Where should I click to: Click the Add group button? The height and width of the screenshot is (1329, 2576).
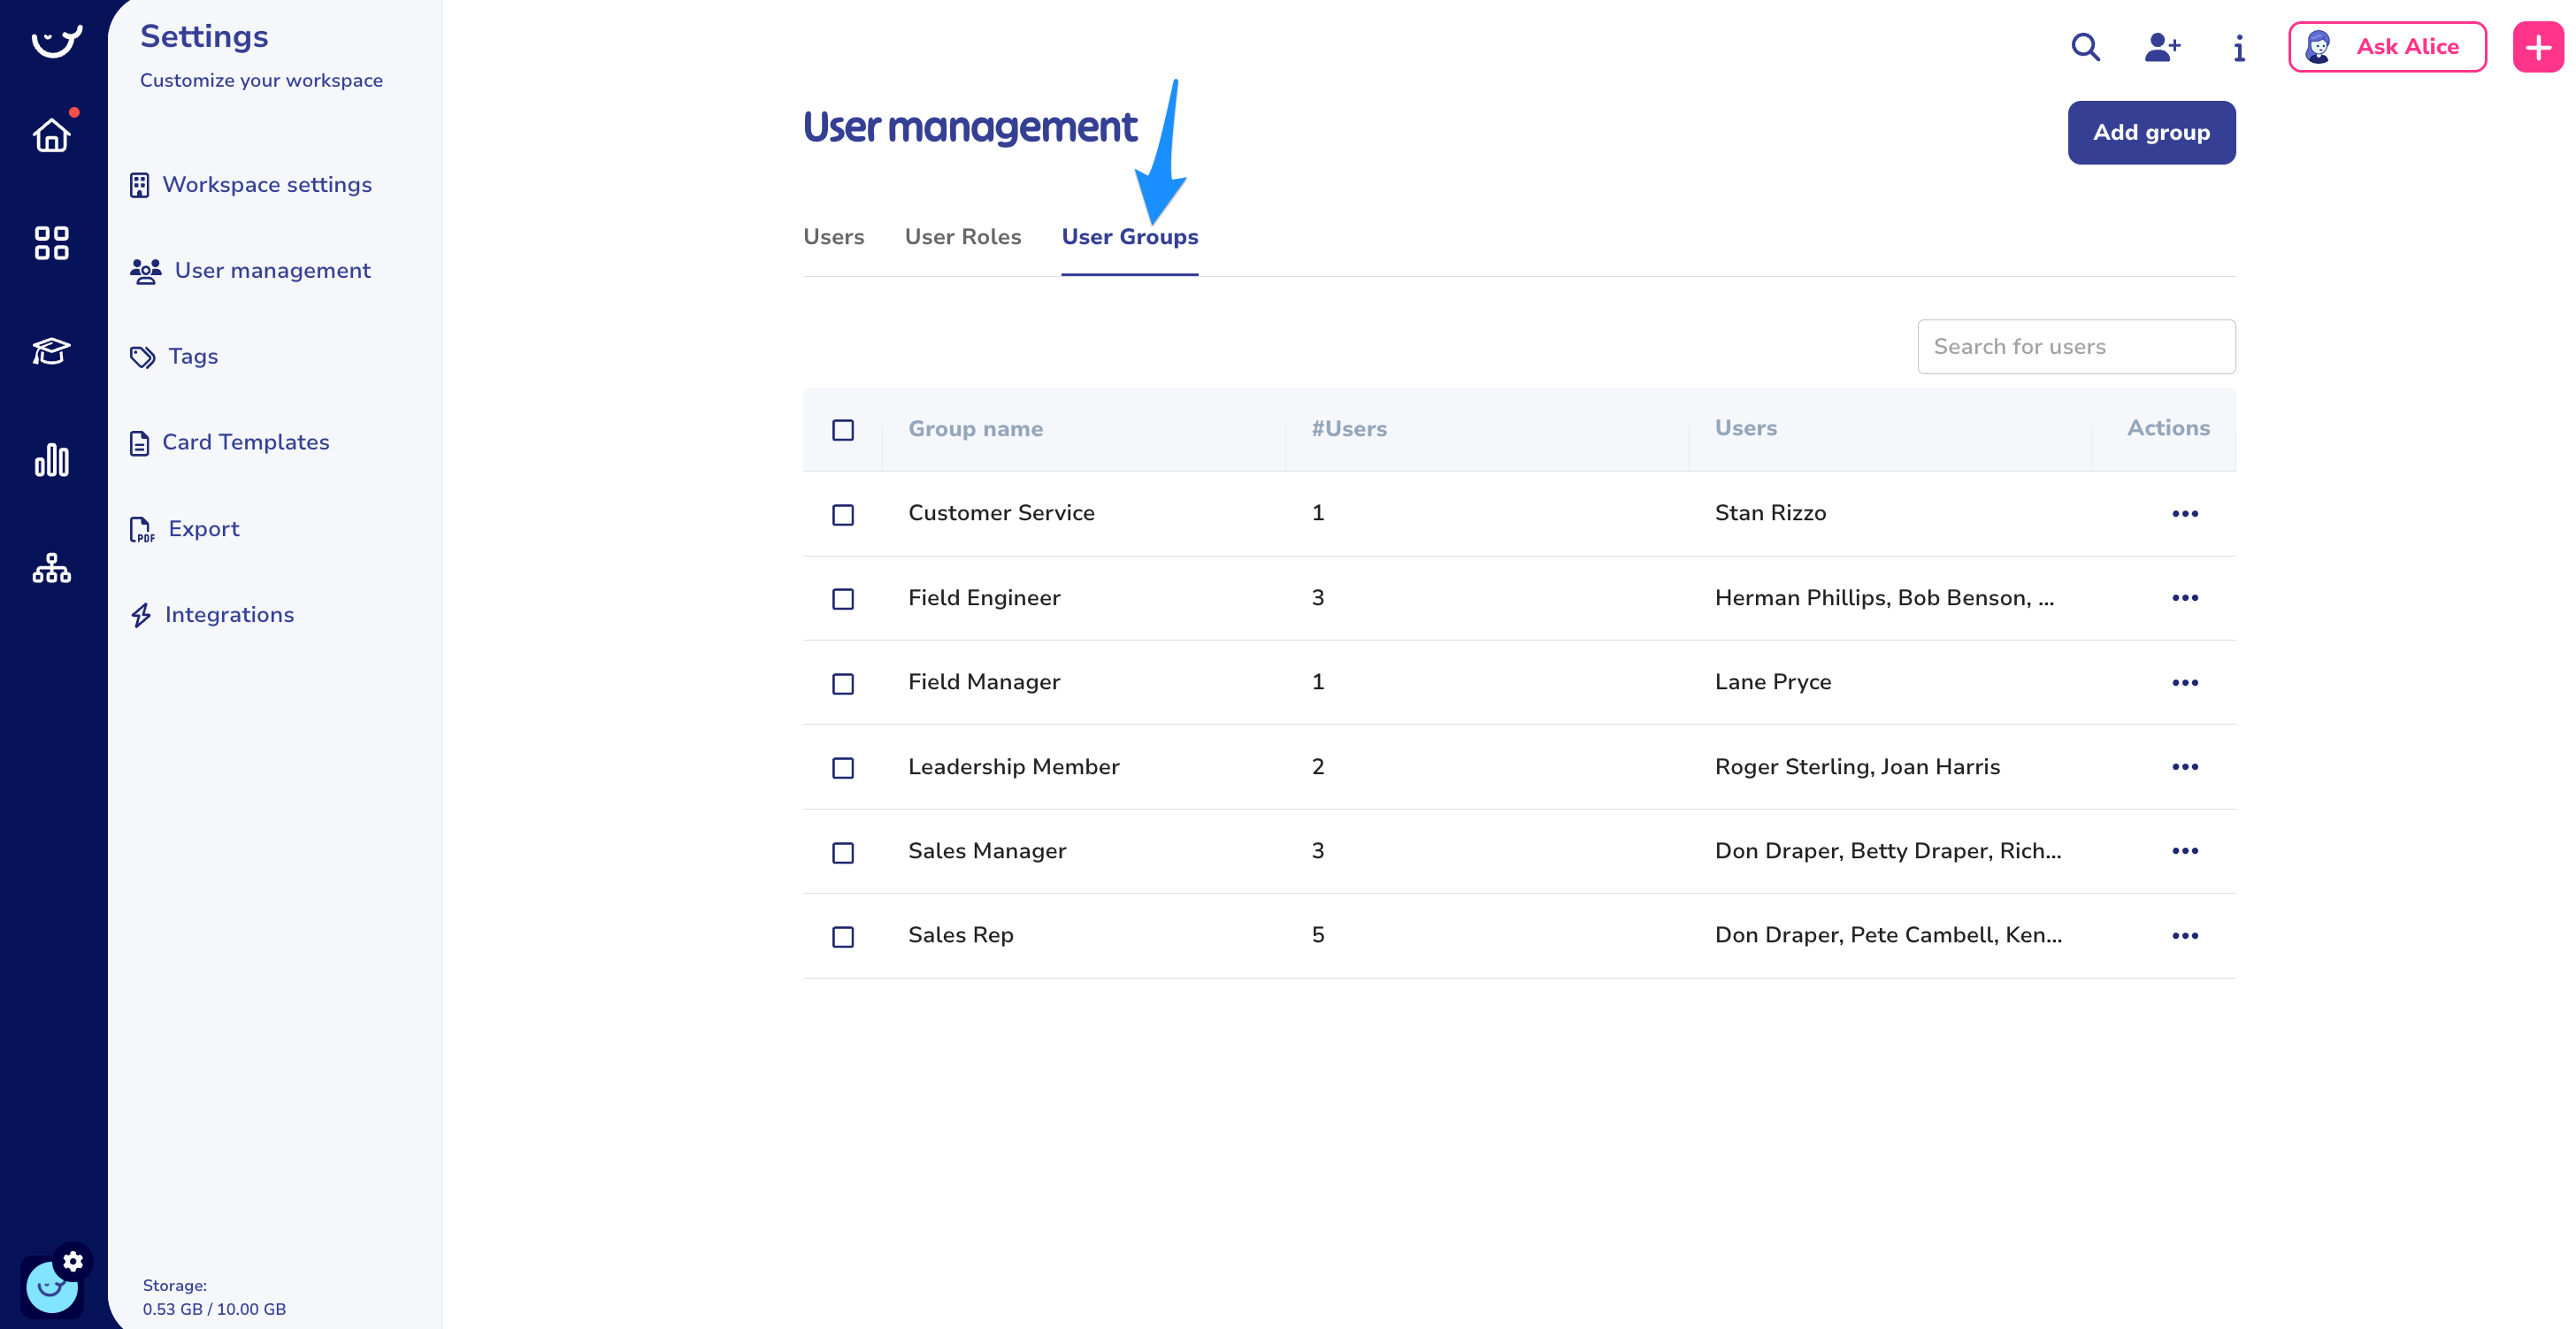point(2151,132)
